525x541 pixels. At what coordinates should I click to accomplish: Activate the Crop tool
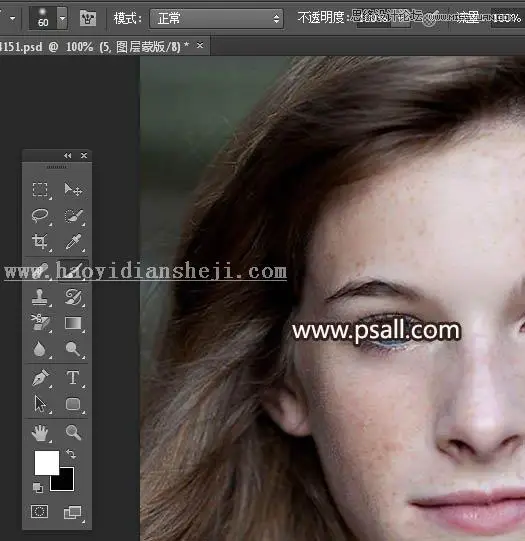pos(40,241)
